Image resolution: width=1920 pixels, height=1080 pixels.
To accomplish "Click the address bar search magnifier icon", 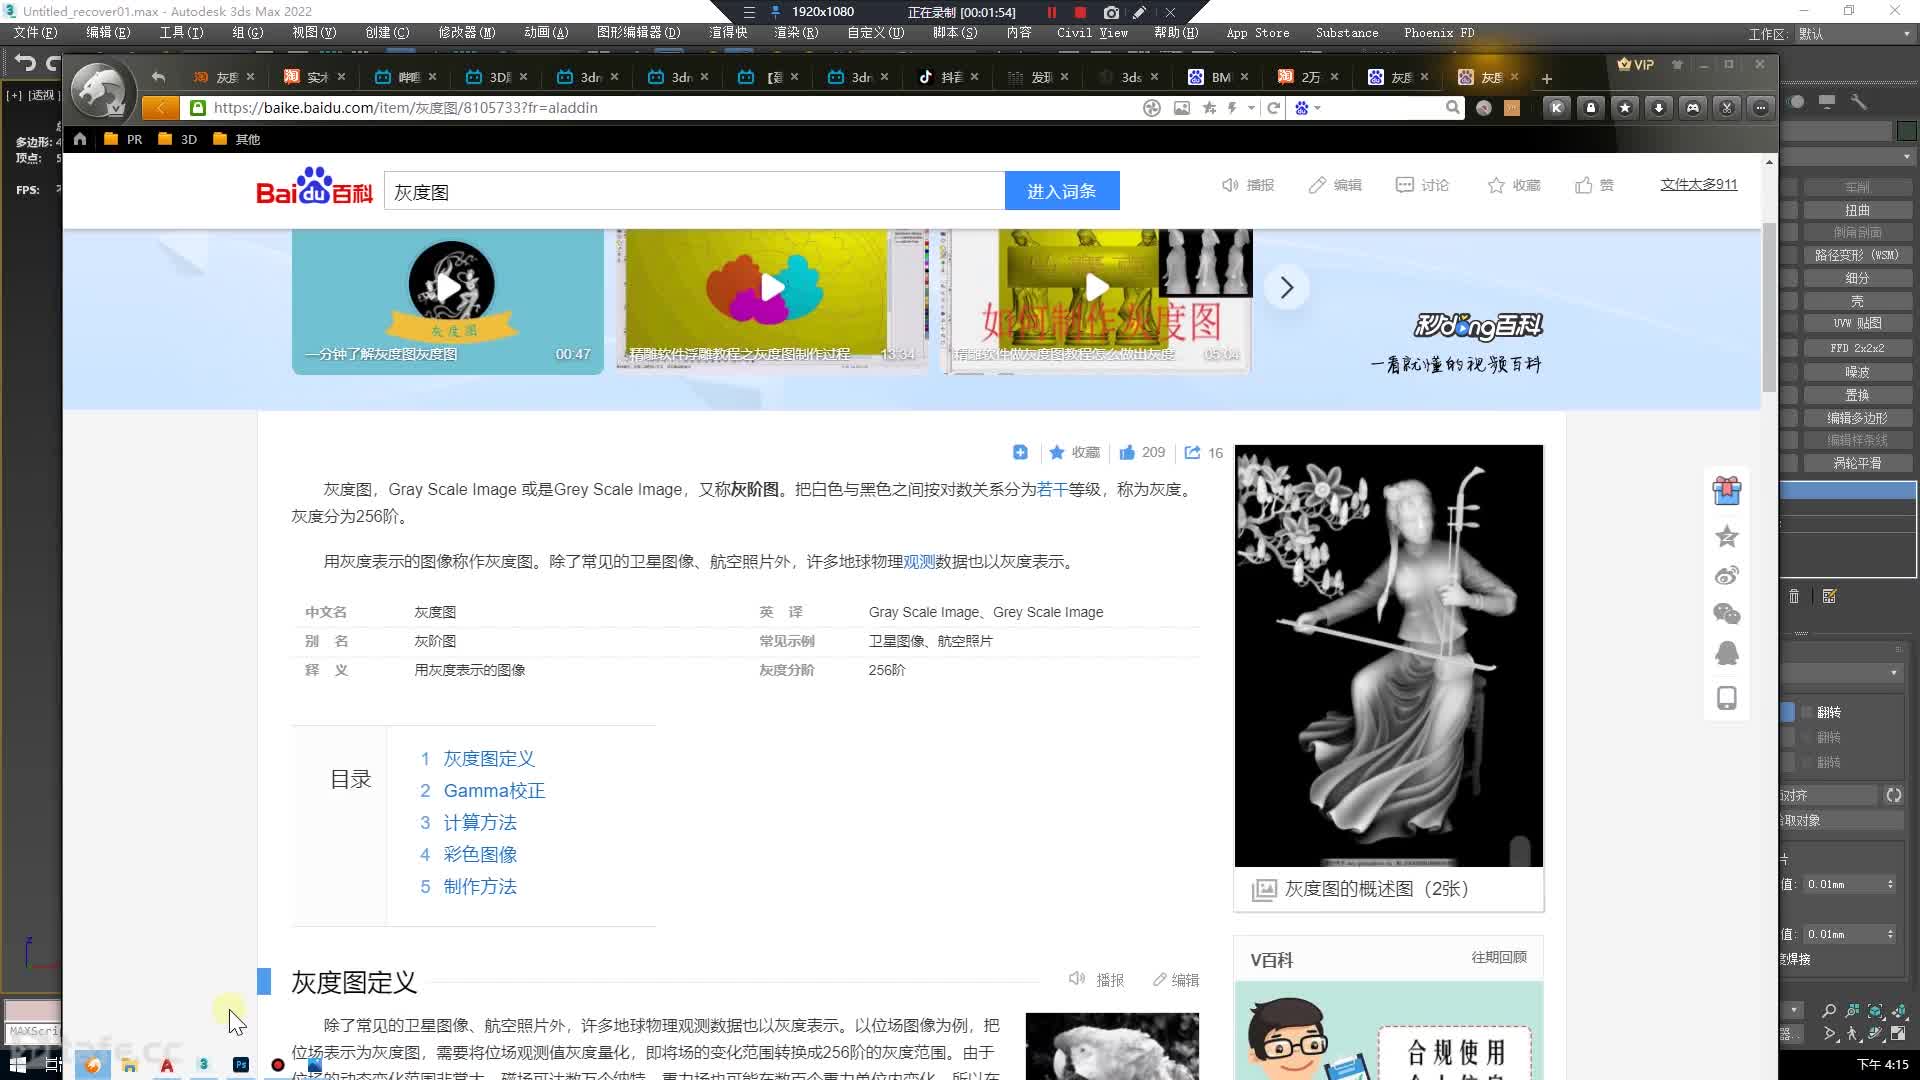I will pyautogui.click(x=1452, y=108).
